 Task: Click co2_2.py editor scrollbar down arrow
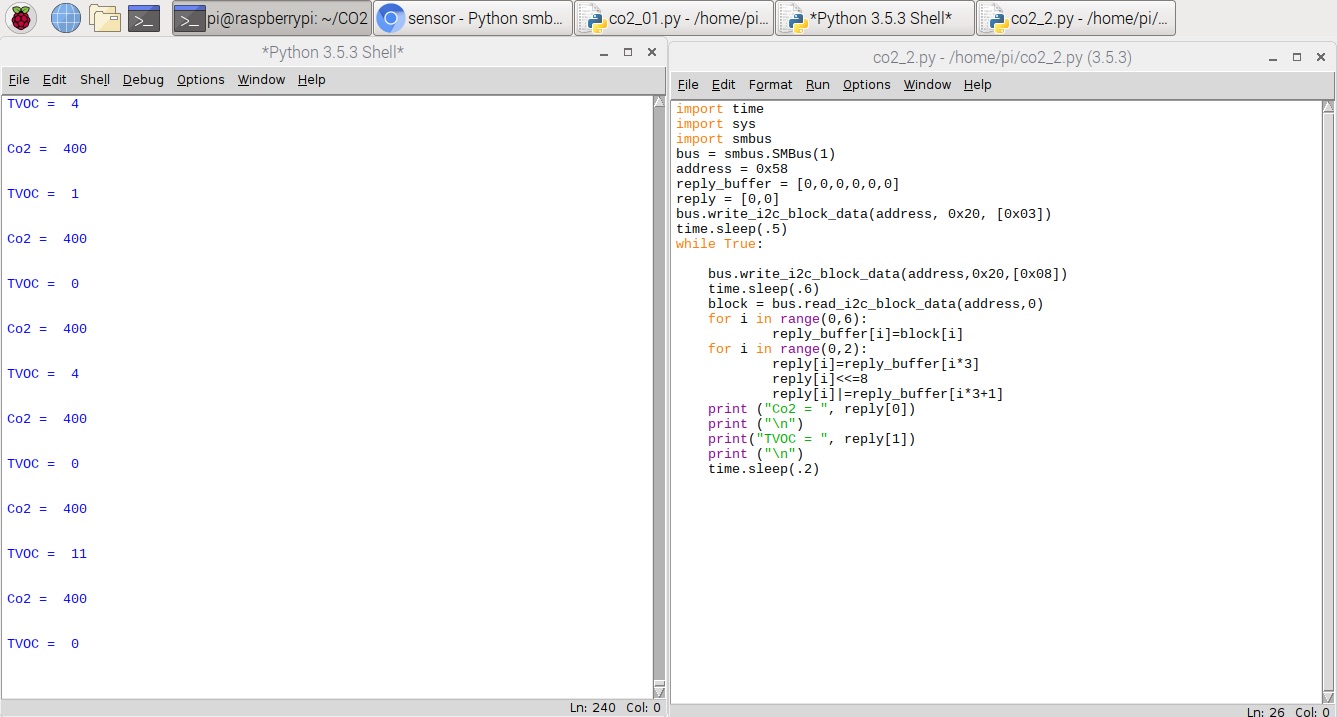coord(1328,696)
